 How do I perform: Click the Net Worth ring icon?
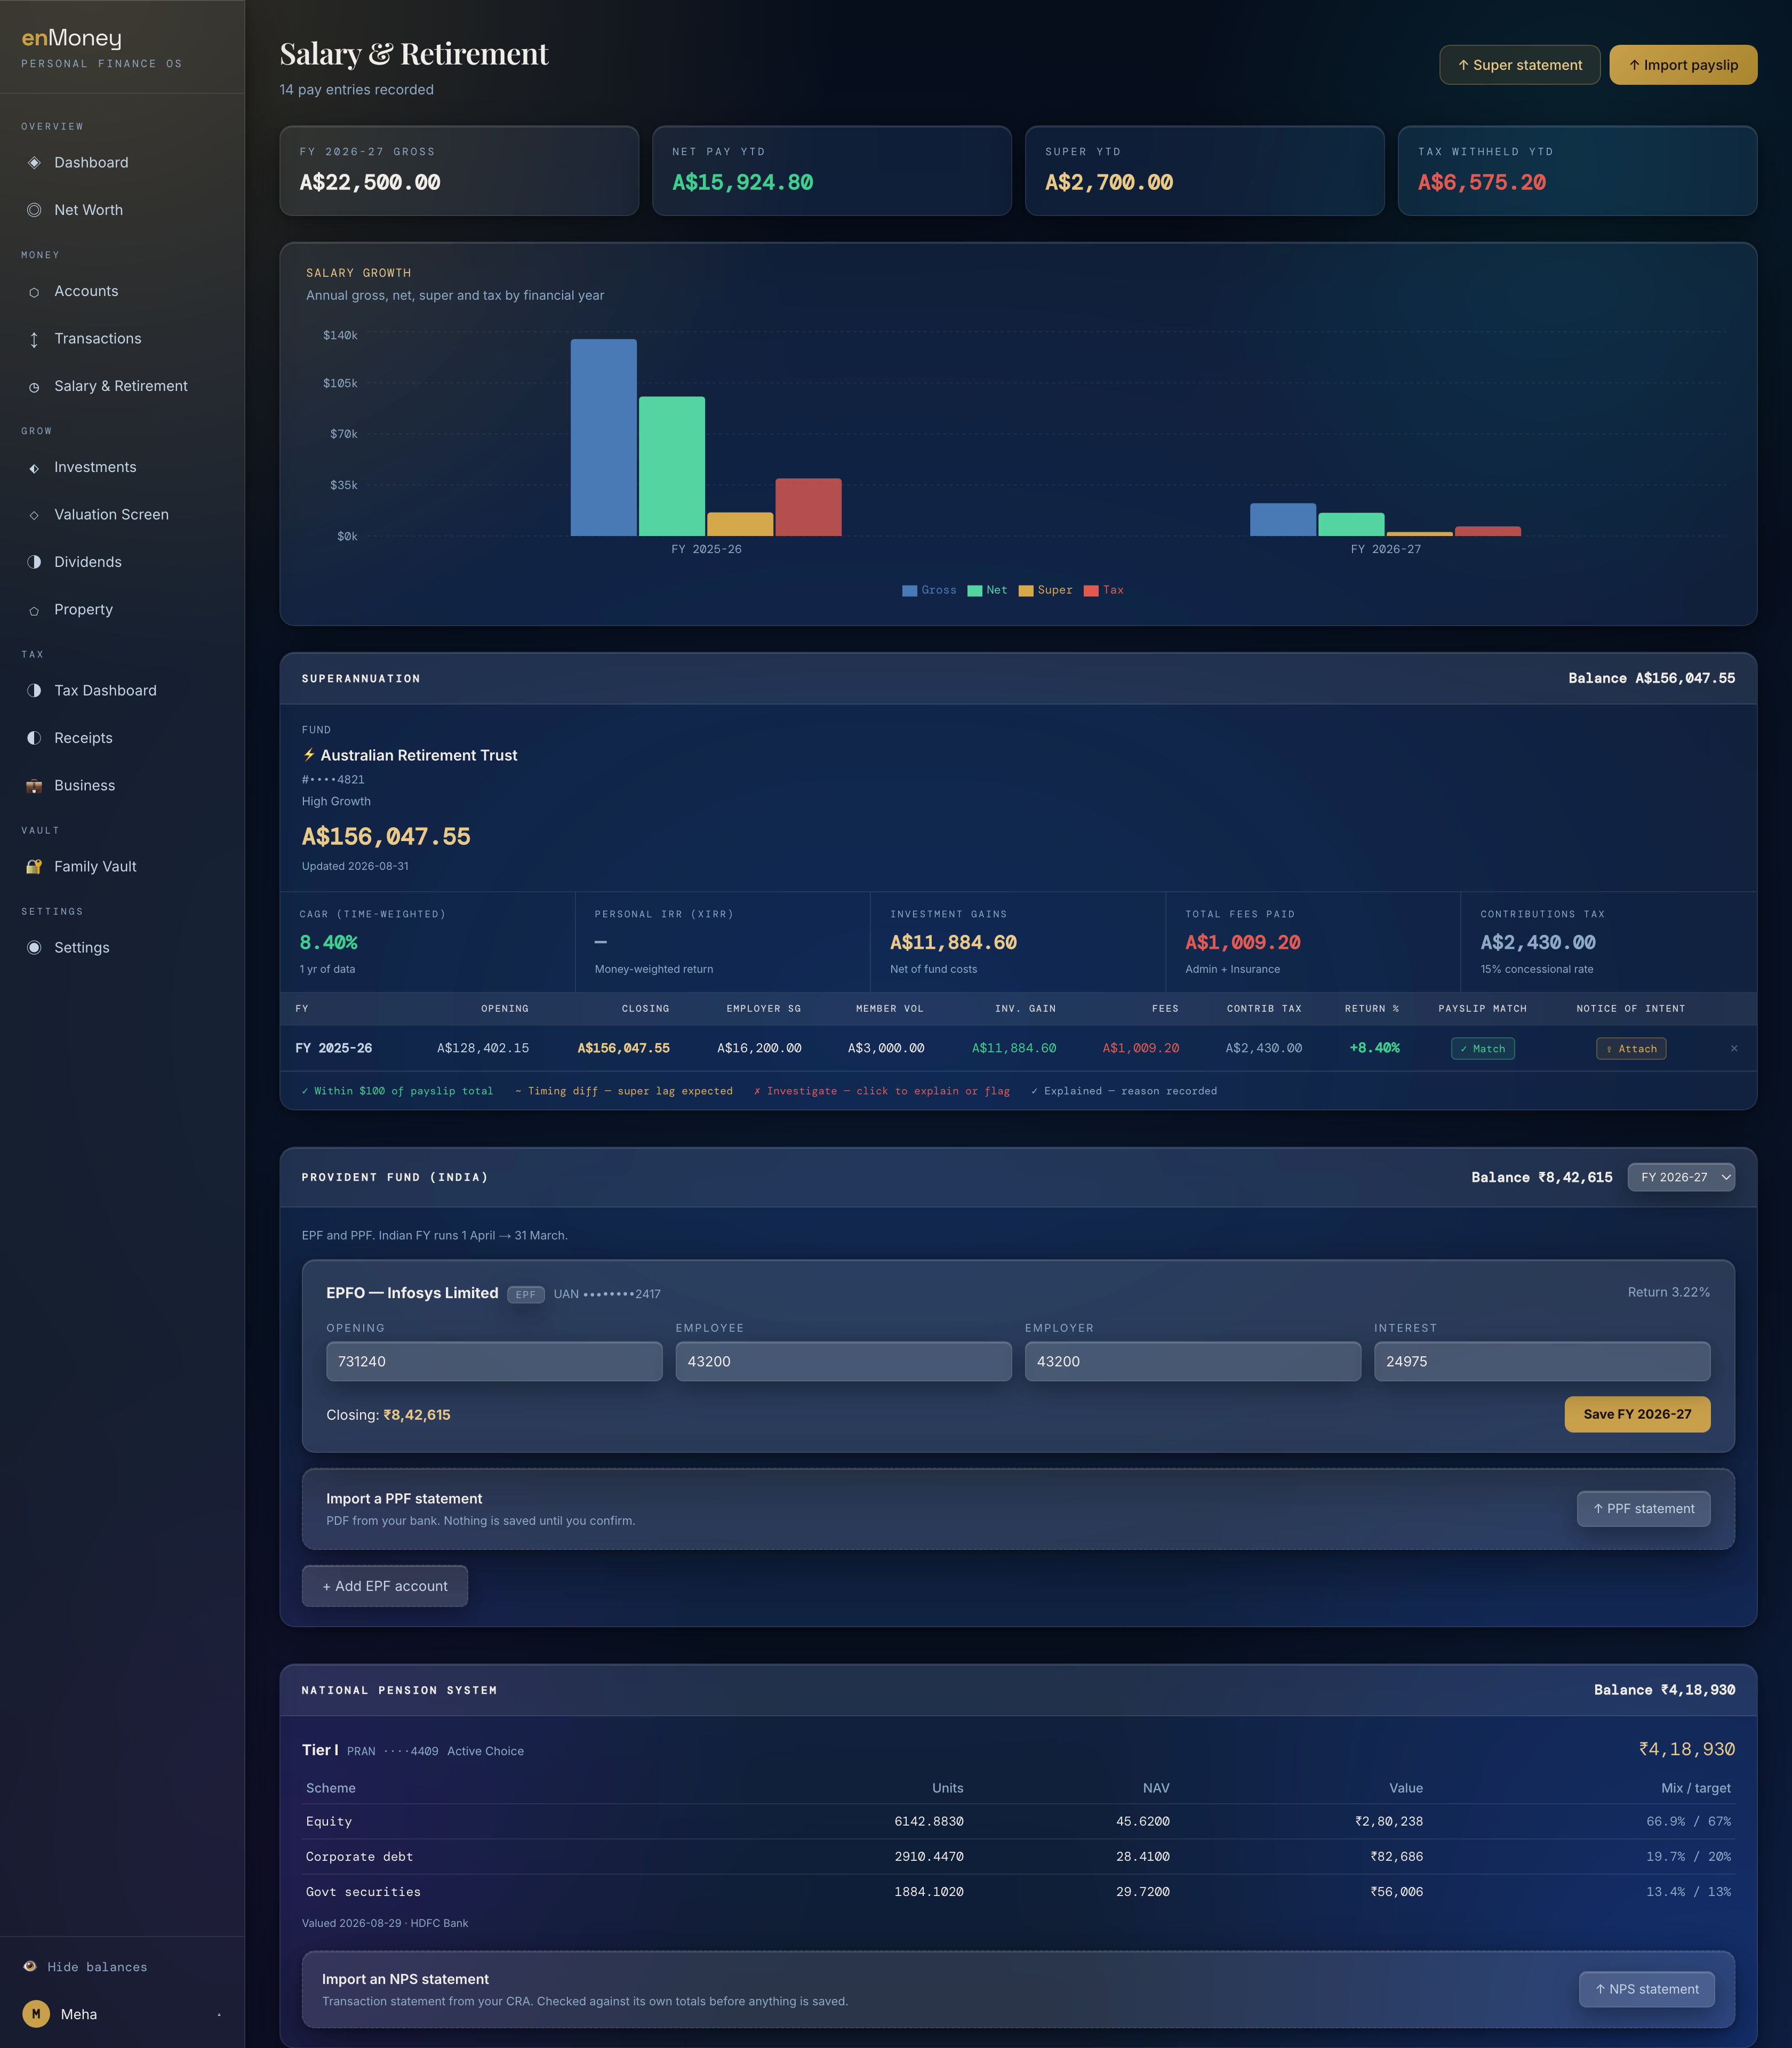click(34, 210)
